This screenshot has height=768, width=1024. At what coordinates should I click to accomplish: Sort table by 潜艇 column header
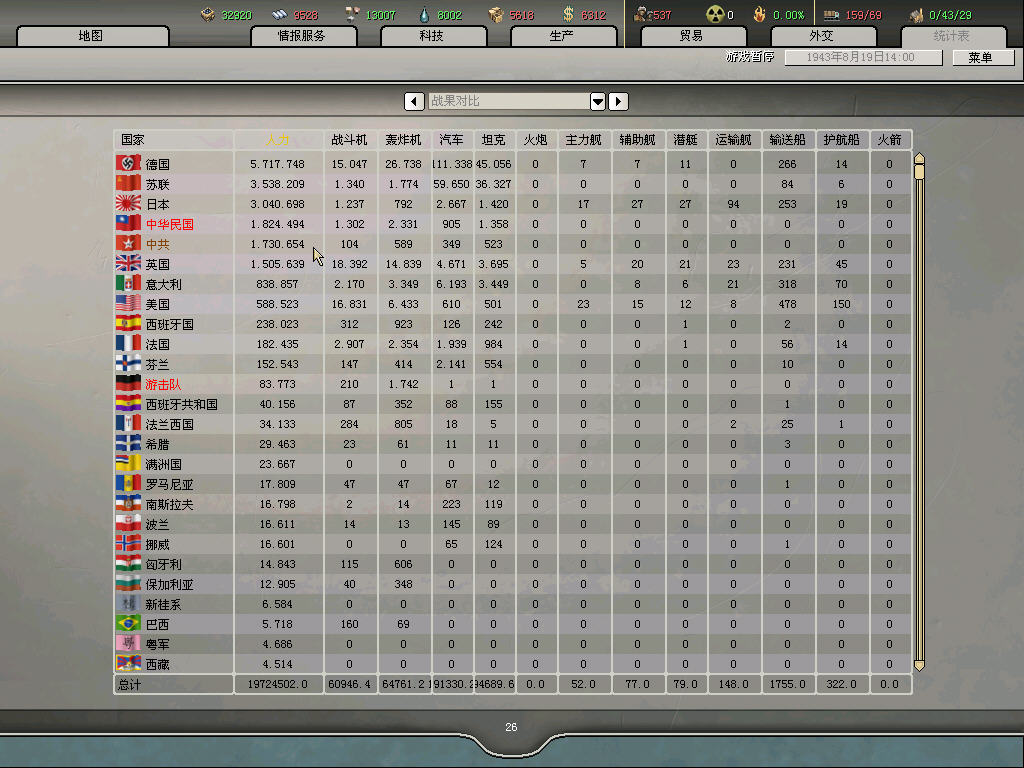[x=686, y=140]
